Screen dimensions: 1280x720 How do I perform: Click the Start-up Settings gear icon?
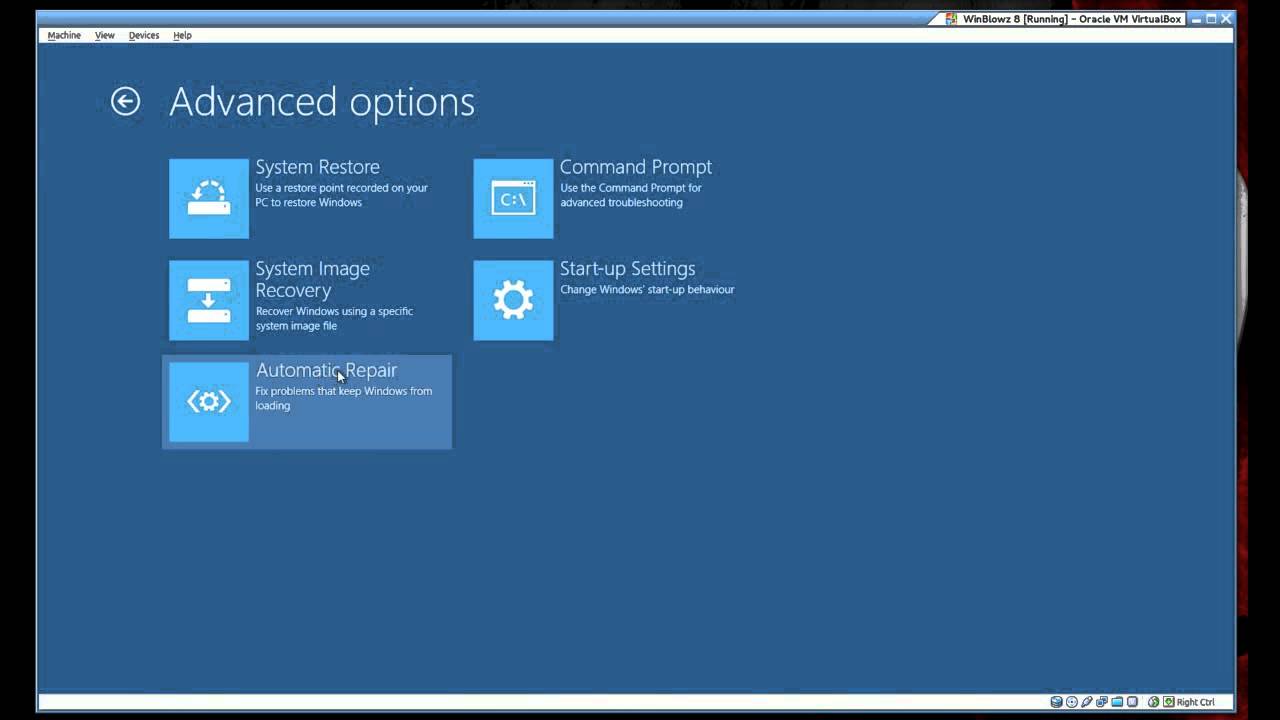[513, 300]
